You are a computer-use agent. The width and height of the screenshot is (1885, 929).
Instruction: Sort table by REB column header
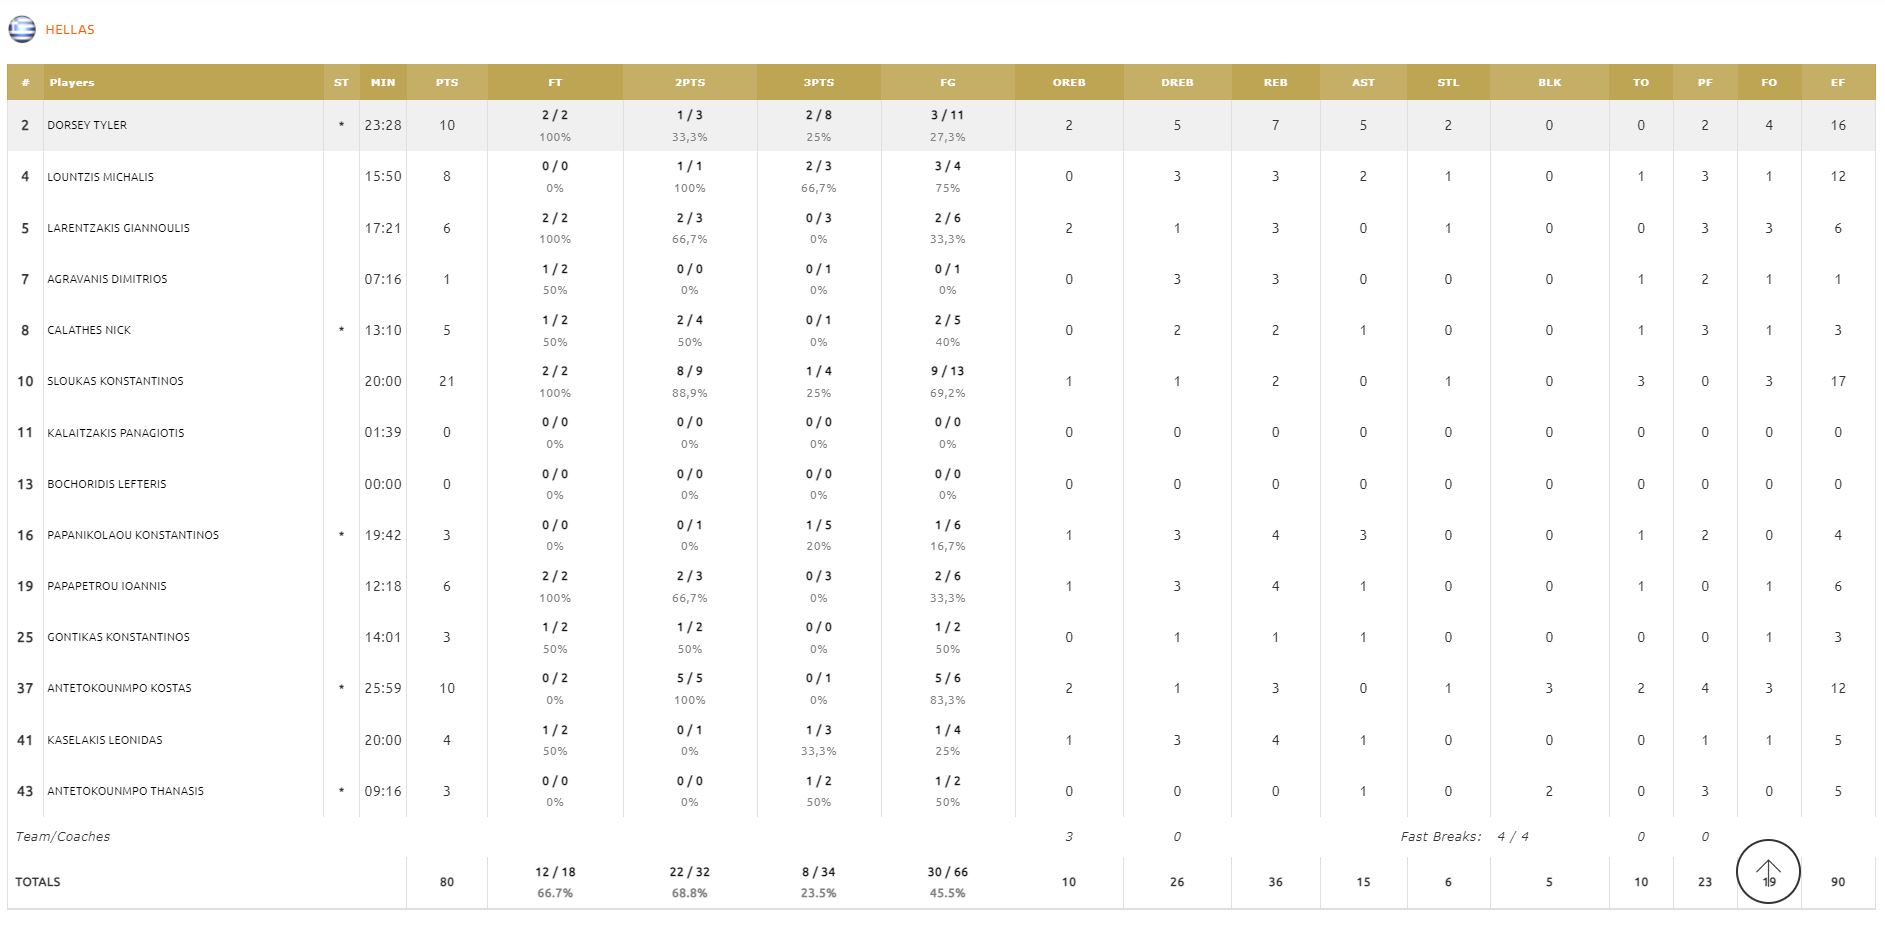coord(1275,82)
